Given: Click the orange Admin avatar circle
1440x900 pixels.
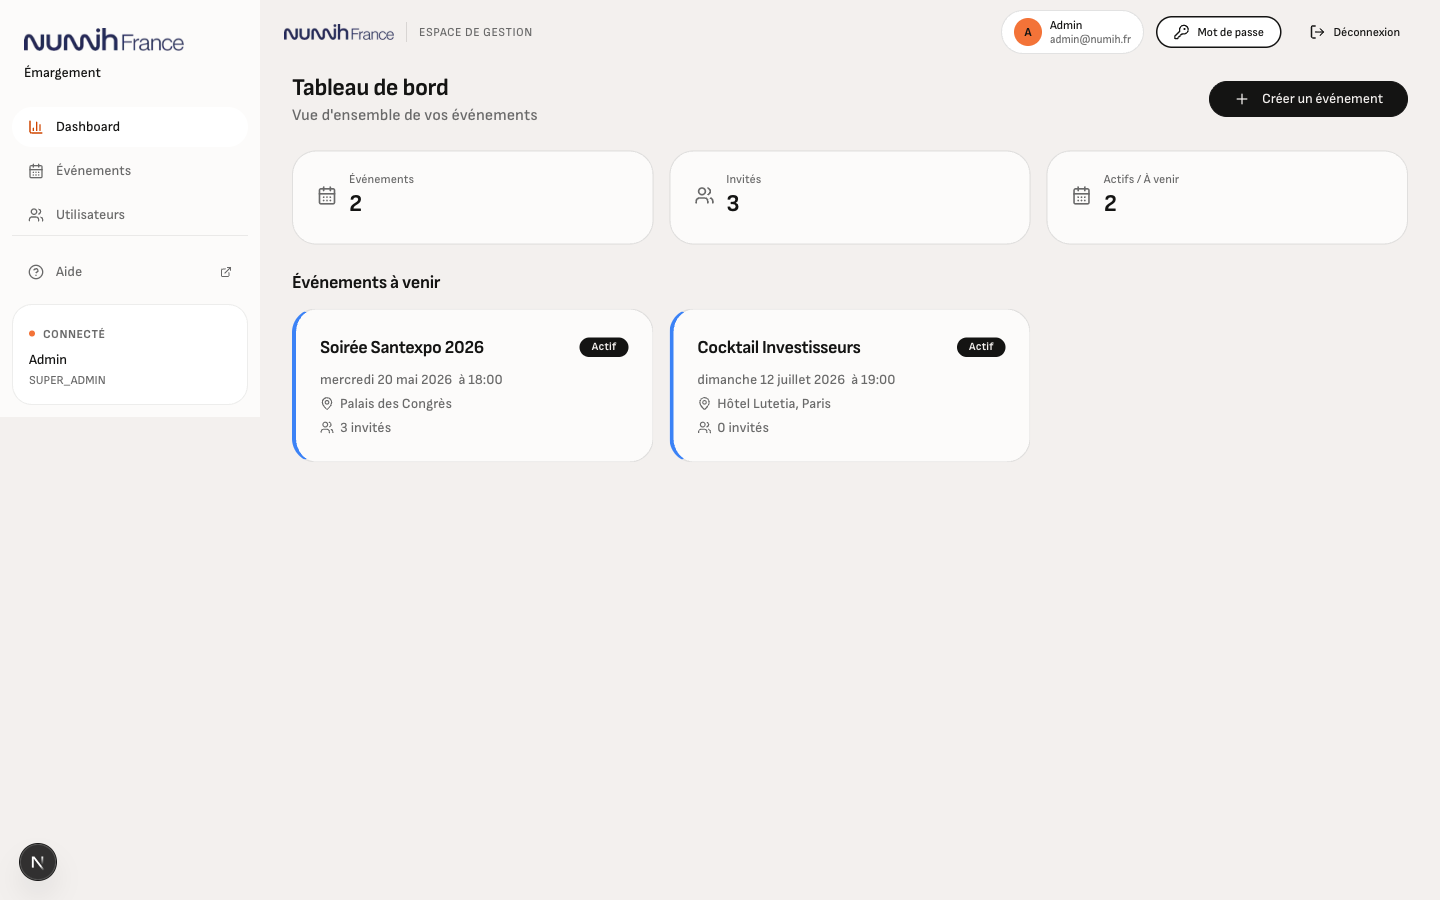Looking at the screenshot, I should (1028, 32).
